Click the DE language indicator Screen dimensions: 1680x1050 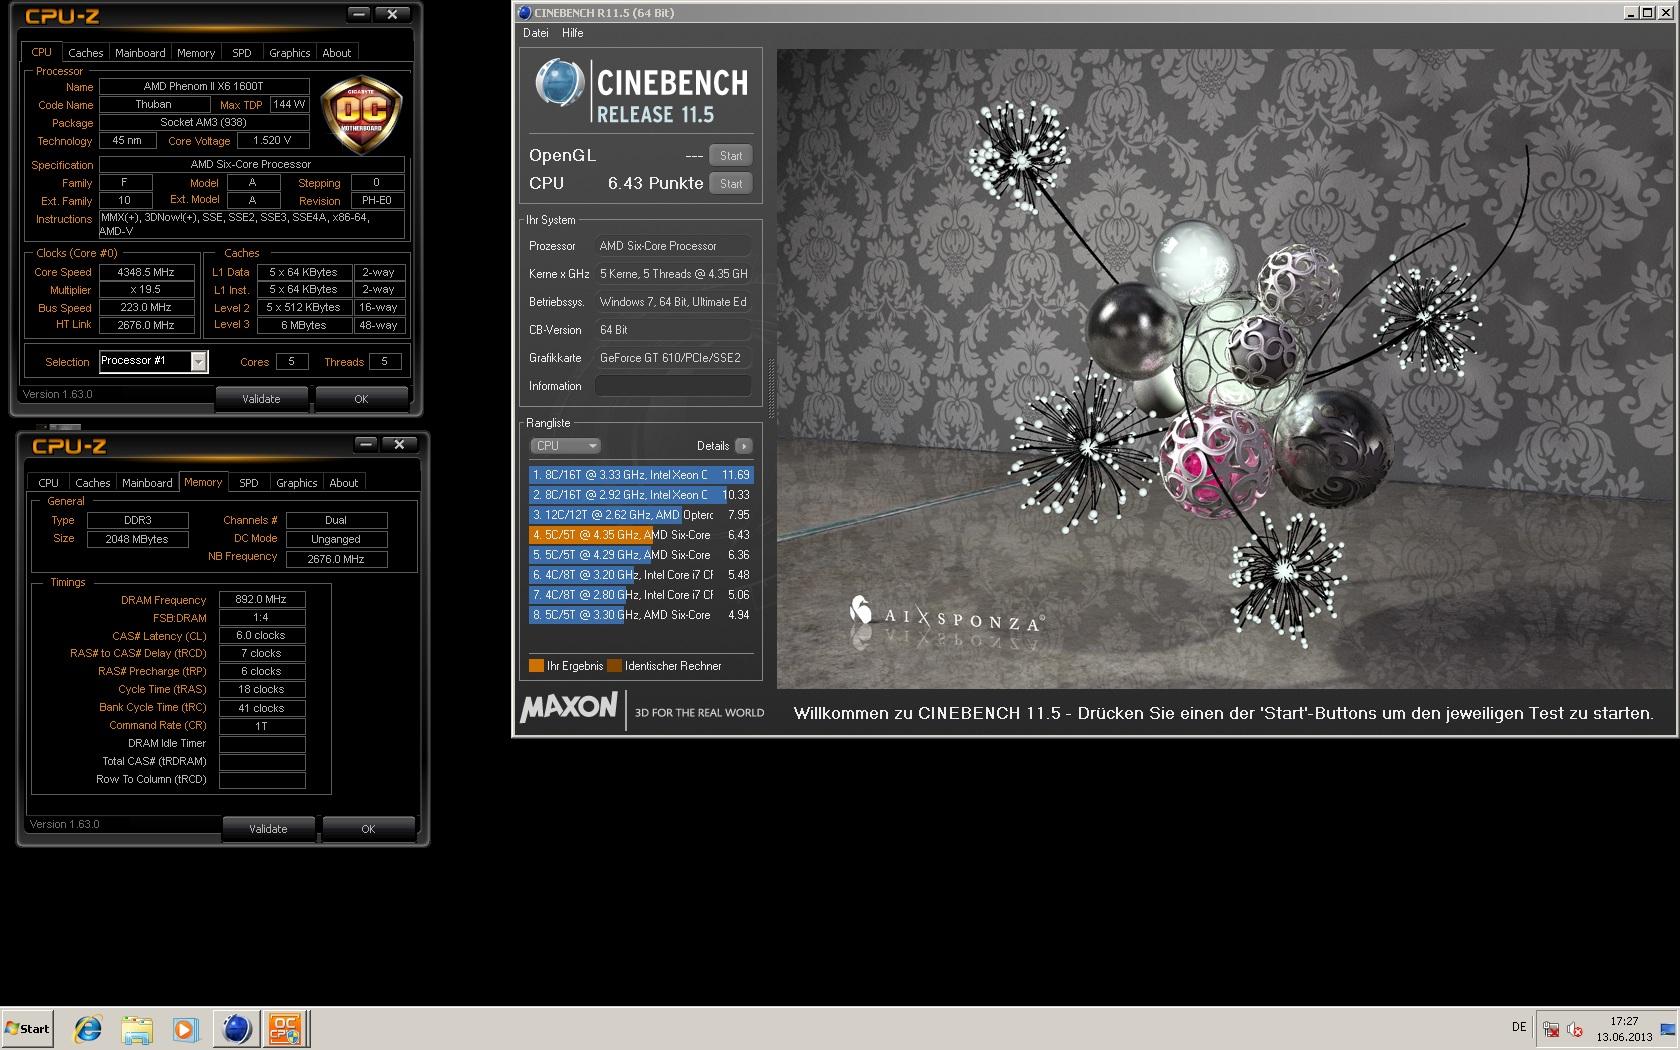click(x=1519, y=1027)
